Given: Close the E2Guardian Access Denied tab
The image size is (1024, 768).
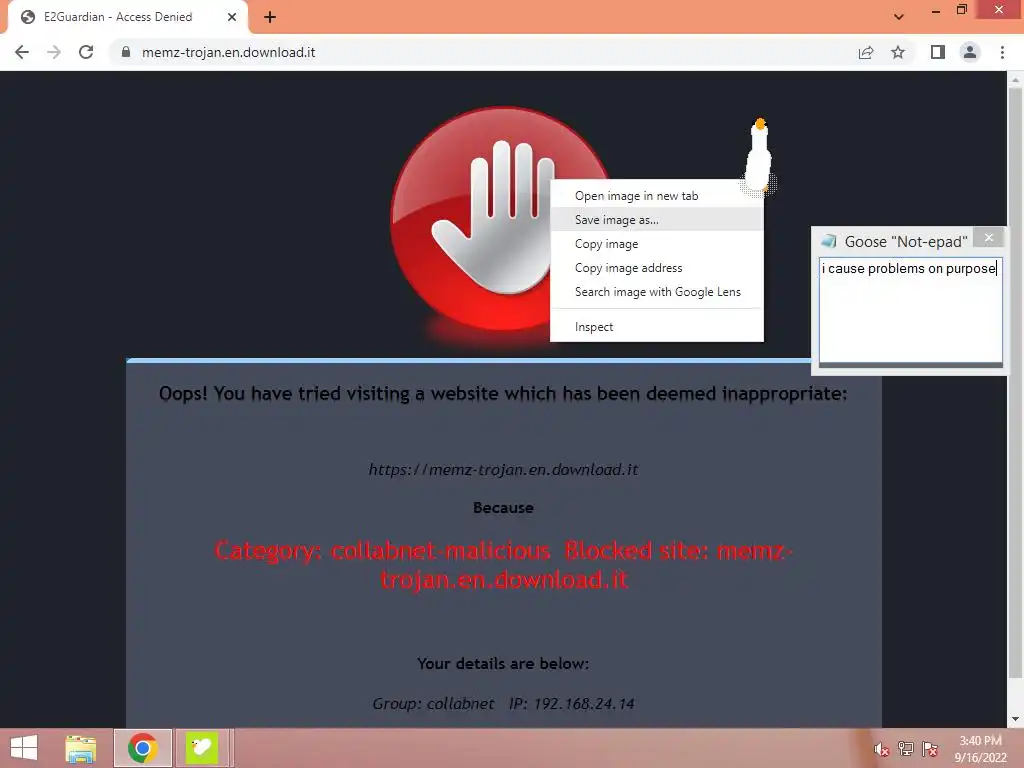Looking at the screenshot, I should point(232,18).
